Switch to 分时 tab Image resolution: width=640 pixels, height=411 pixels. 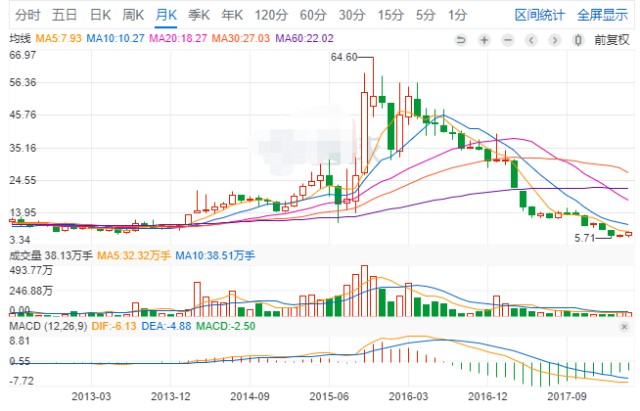click(x=27, y=16)
